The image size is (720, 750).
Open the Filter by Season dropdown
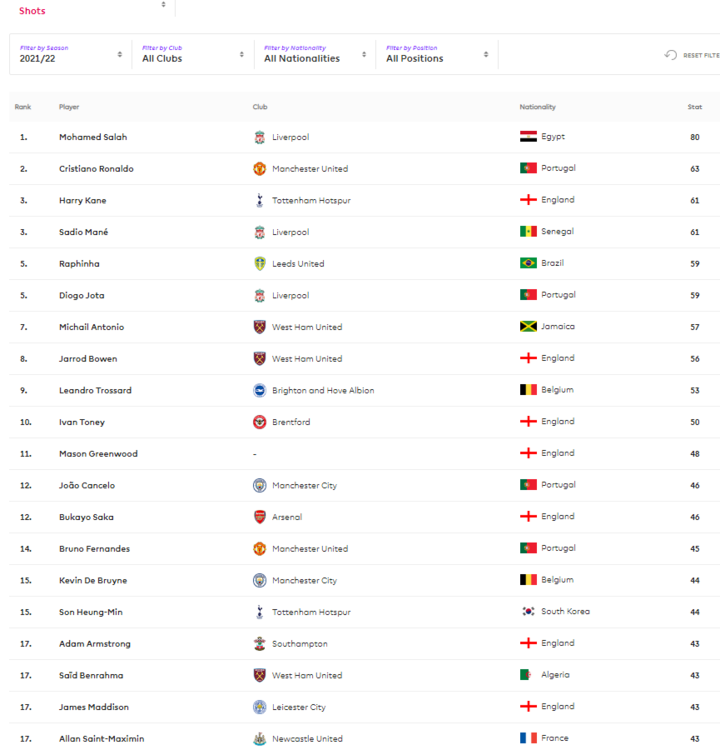coord(71,54)
